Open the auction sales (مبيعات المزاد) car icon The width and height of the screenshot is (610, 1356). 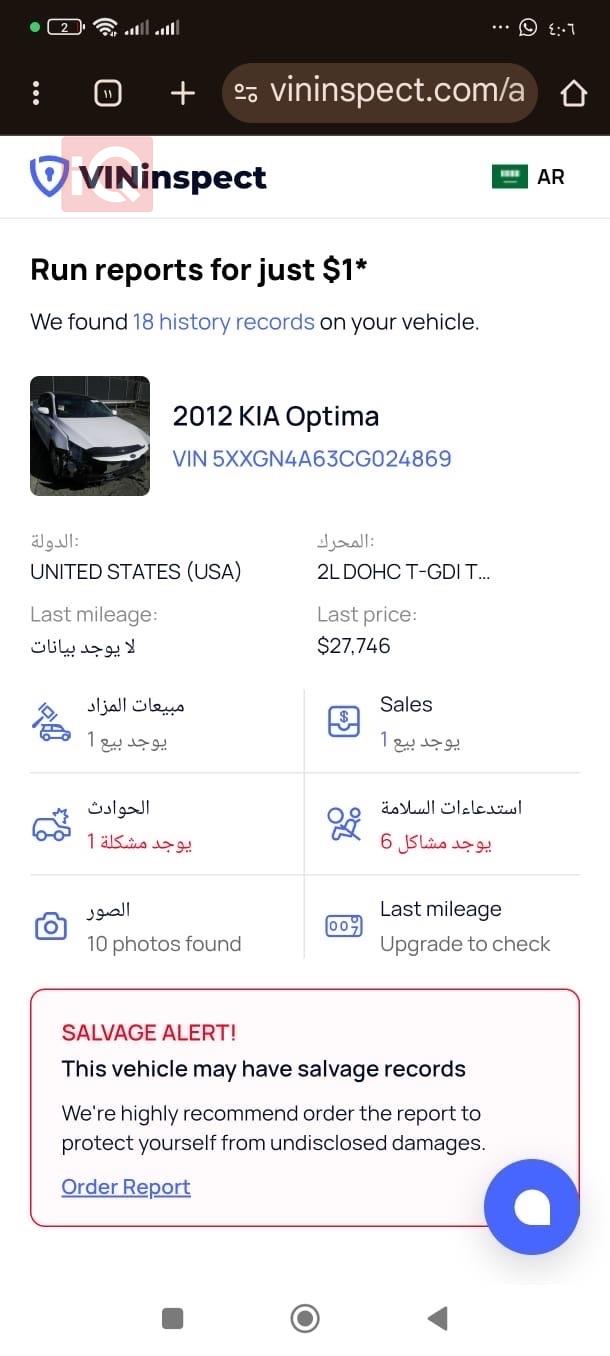[x=50, y=722]
